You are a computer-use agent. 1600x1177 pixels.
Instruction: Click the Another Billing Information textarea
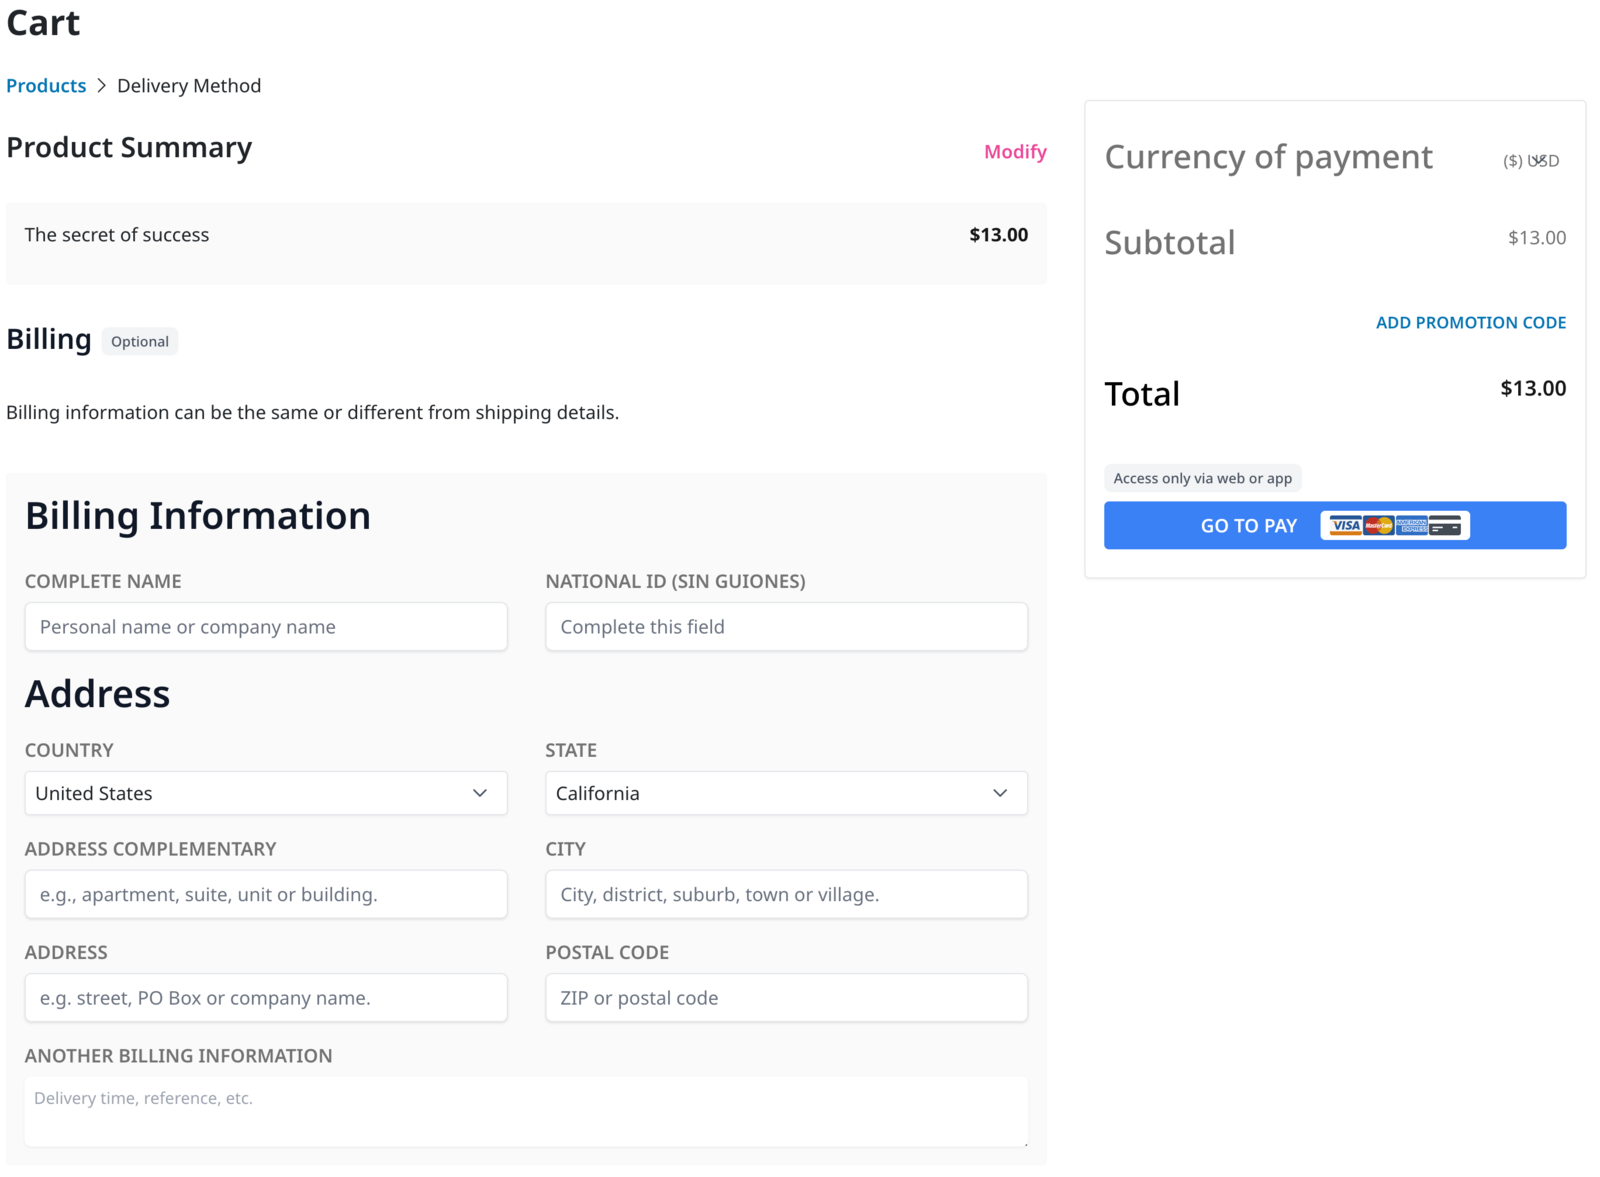click(526, 1111)
